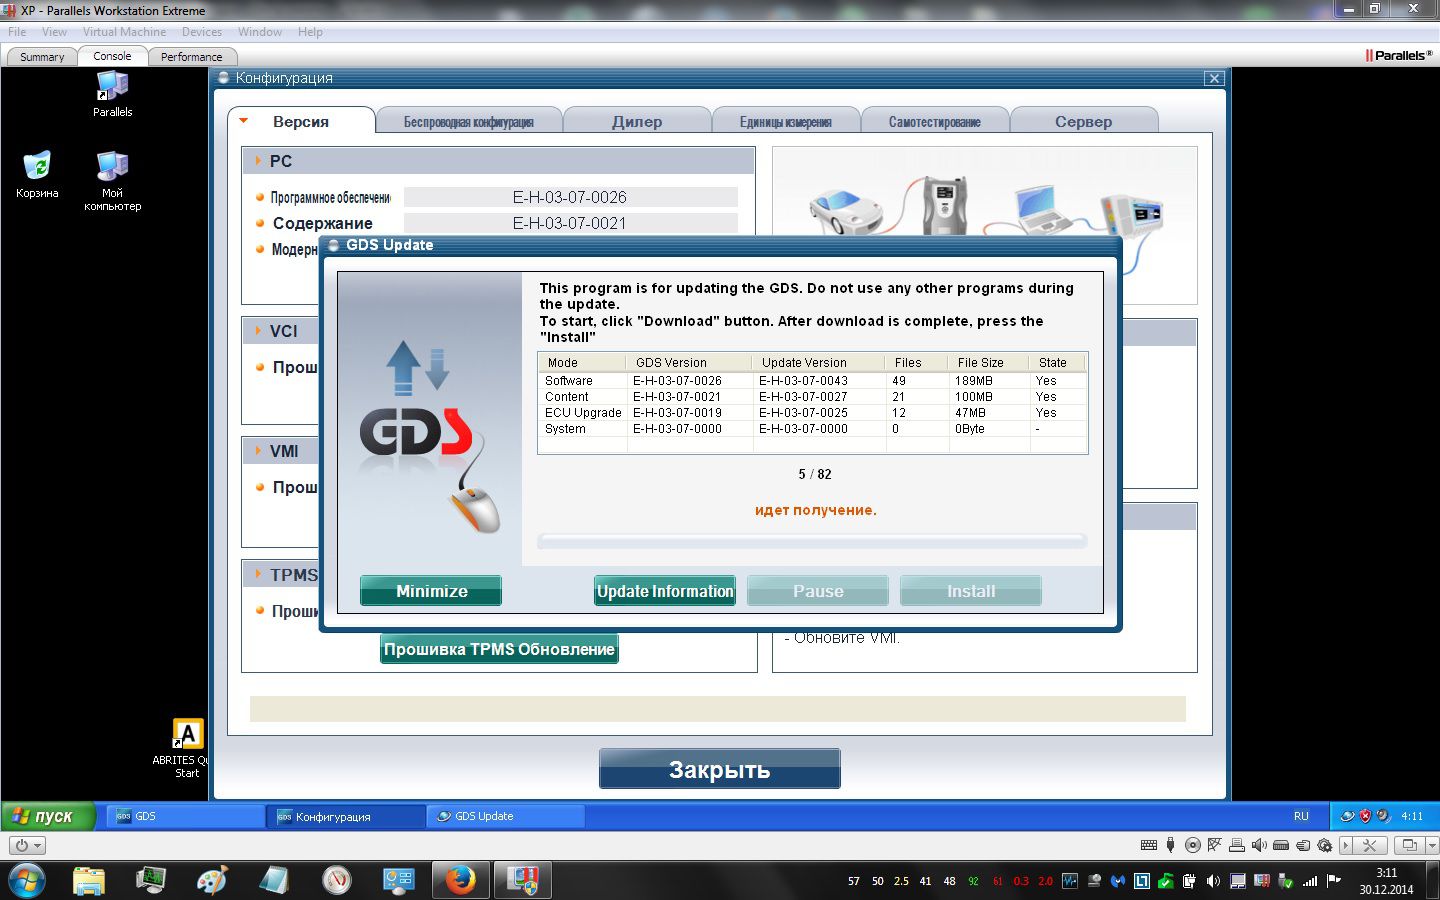Select the Дилер tab
The image size is (1440, 900).
(637, 121)
